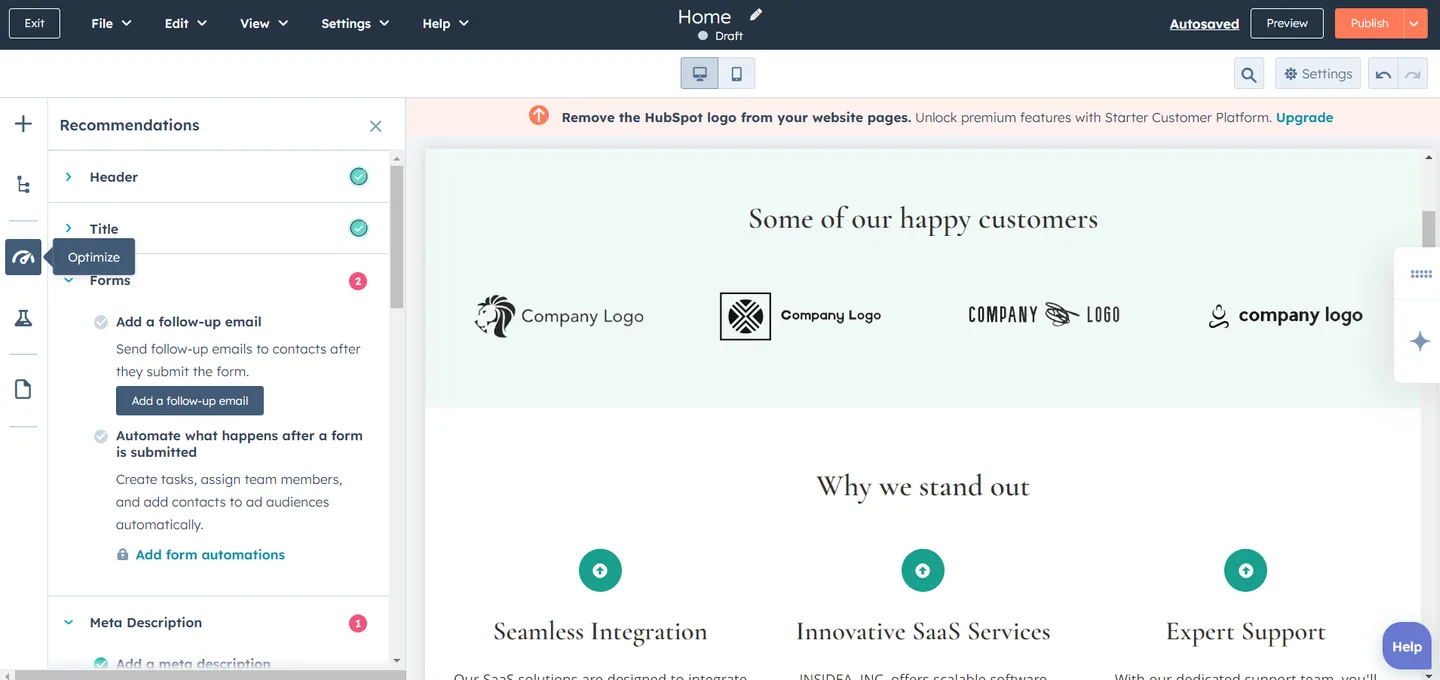Select the Expert Support green circle icon
Viewport: 1440px width, 680px height.
[x=1246, y=570]
